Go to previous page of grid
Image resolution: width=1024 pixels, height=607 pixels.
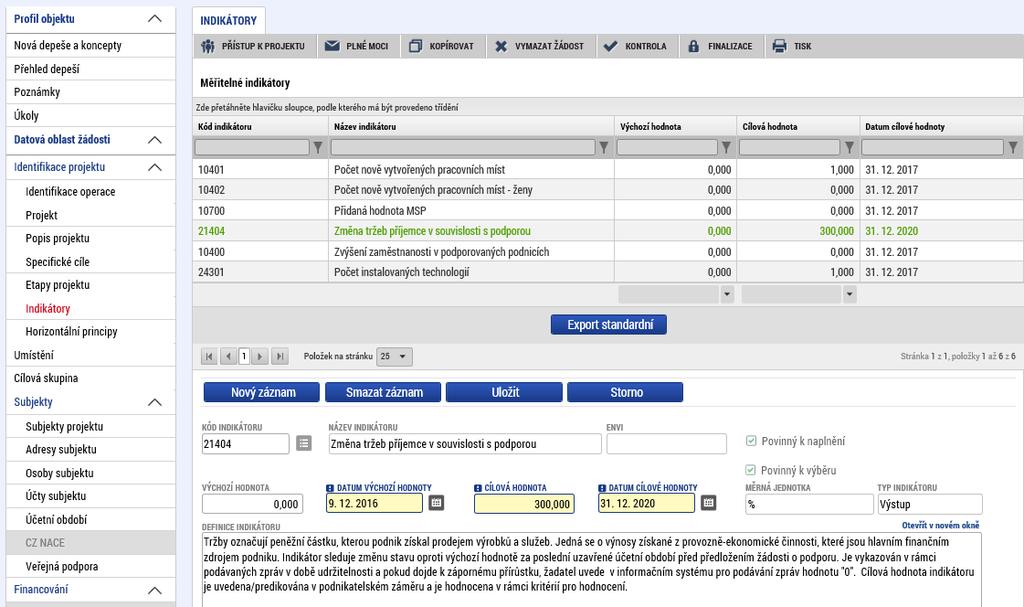228,357
